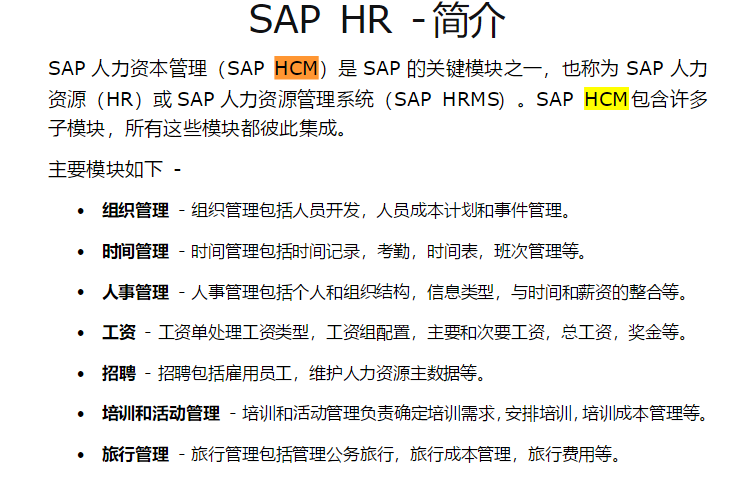Click the phrase '维护人力资源主数据等'
The height and width of the screenshot is (478, 739).
393,373
